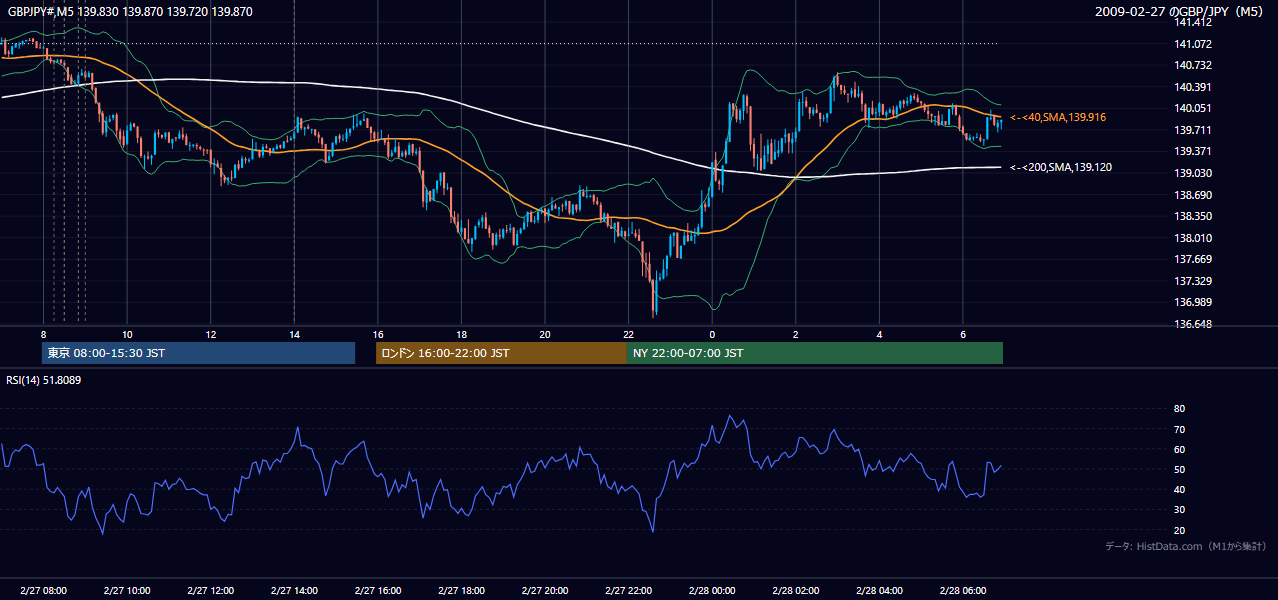Click the price axis value 139.030
1278x600 pixels.
point(1194,173)
